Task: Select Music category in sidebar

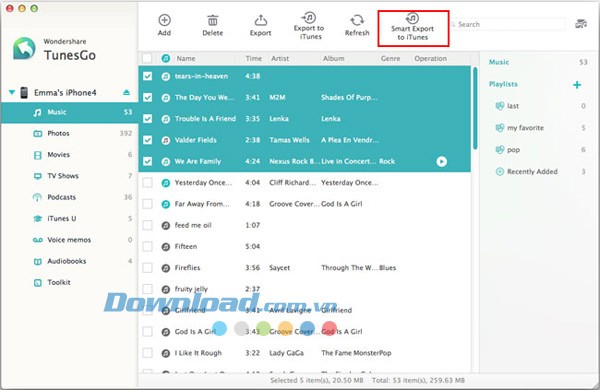Action: 69,112
